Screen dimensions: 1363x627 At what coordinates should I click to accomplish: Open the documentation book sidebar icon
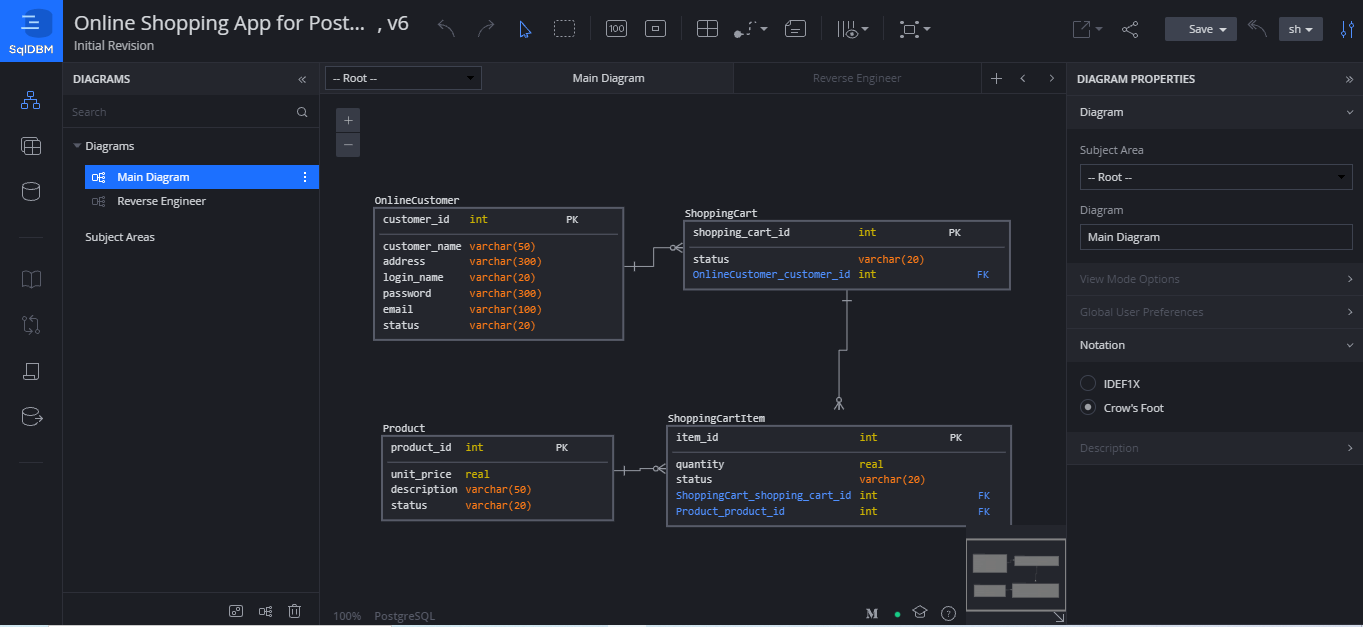coord(31,279)
